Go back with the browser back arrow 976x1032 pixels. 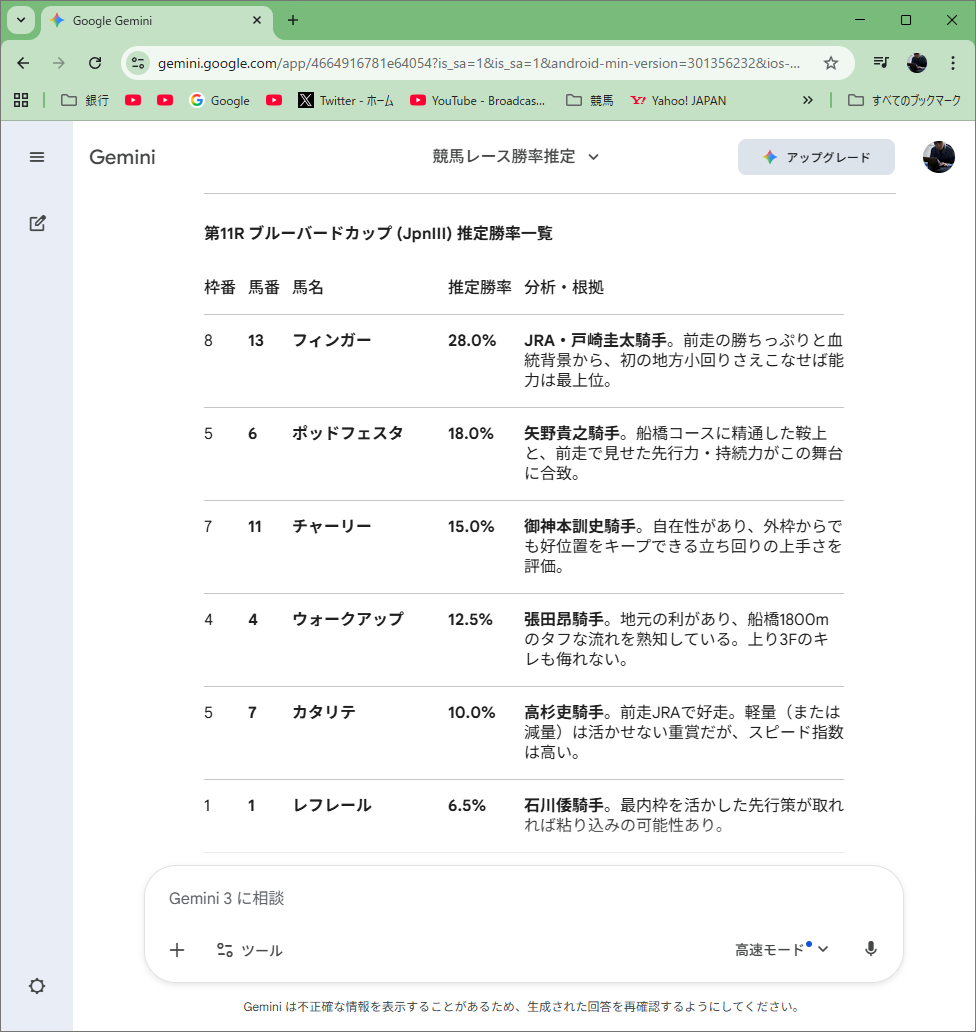23,63
